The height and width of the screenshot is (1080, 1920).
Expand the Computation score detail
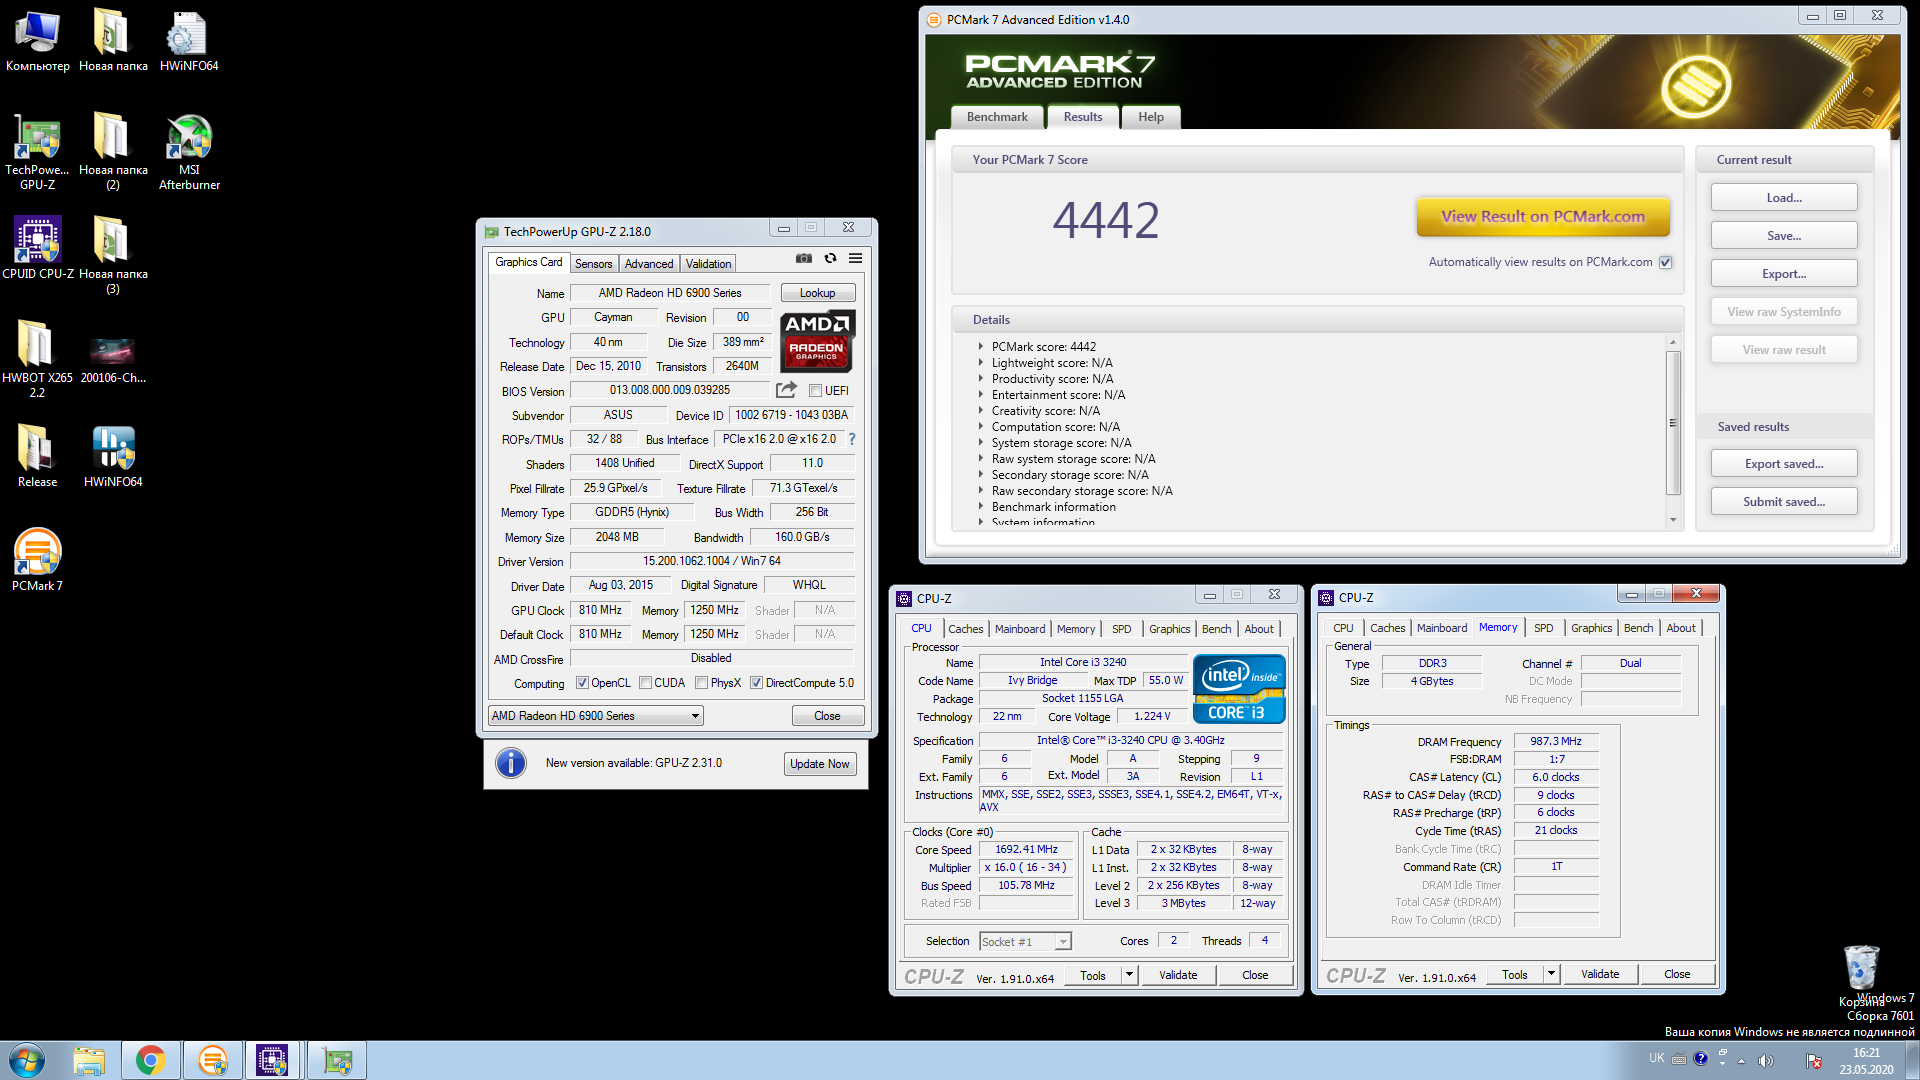point(981,427)
